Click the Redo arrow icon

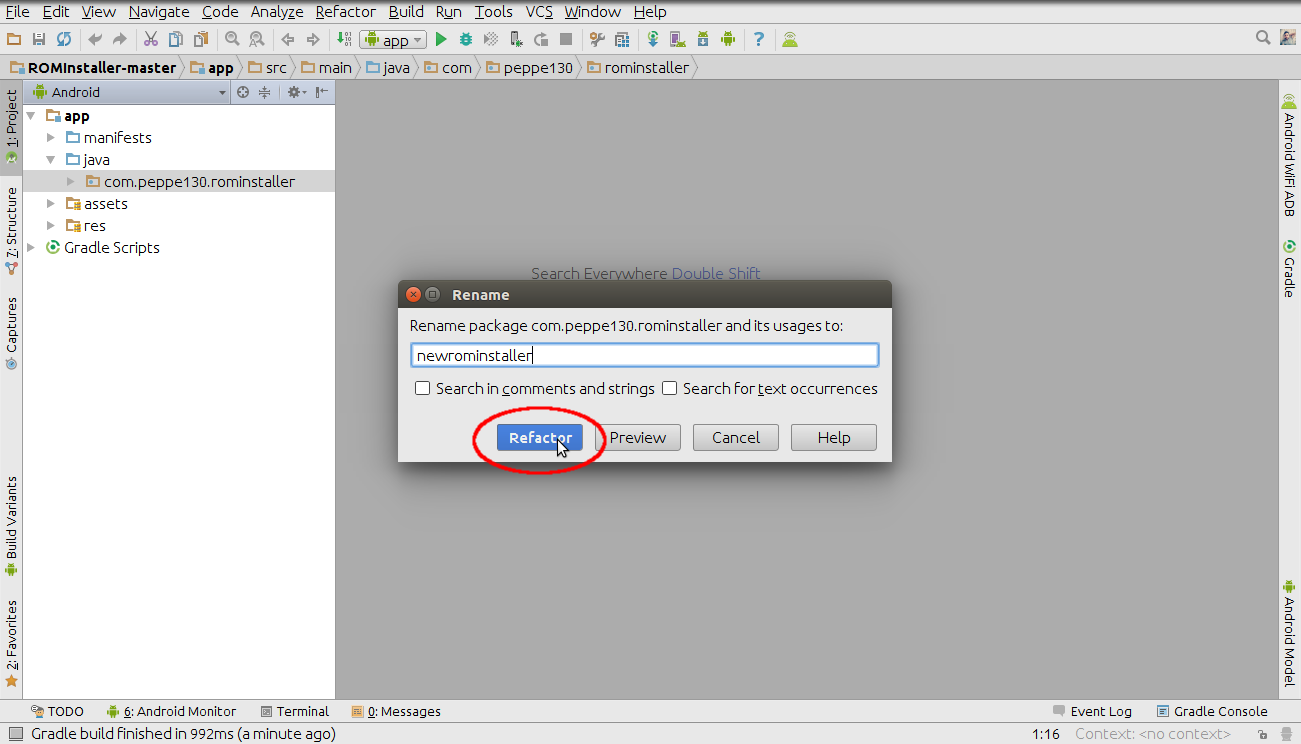(120, 39)
